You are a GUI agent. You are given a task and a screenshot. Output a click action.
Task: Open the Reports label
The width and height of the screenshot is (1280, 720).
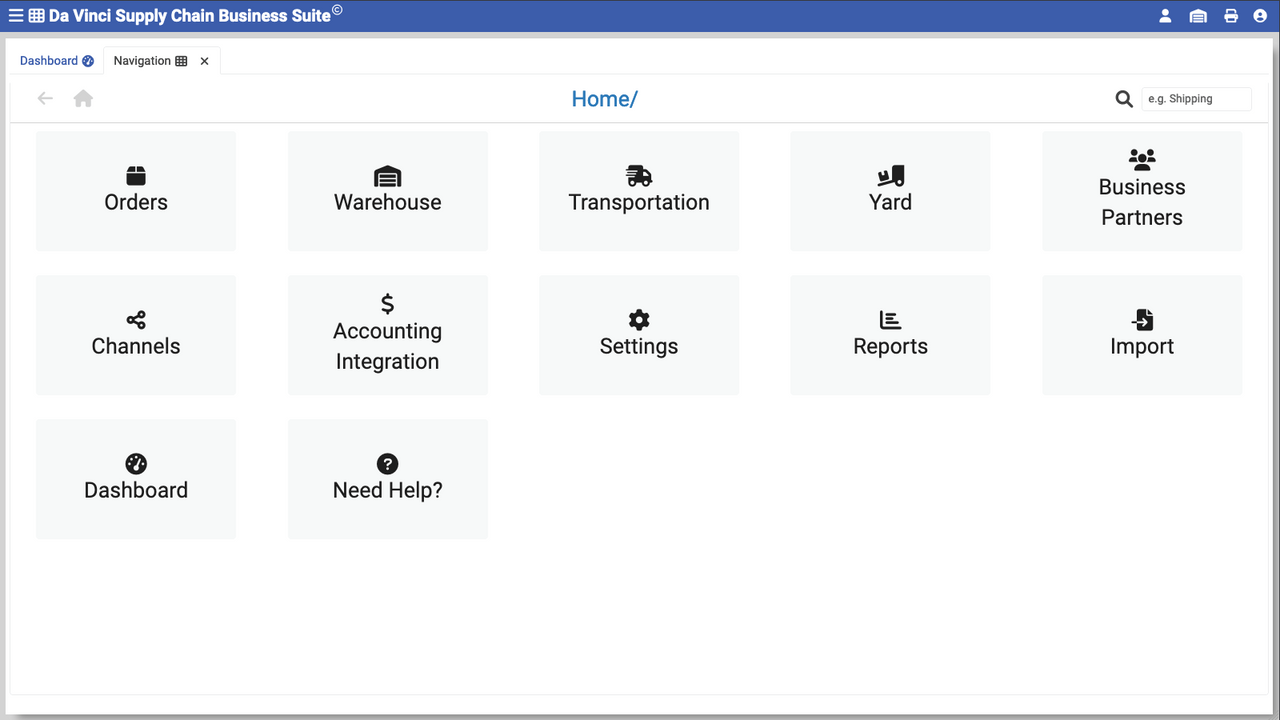(x=890, y=346)
